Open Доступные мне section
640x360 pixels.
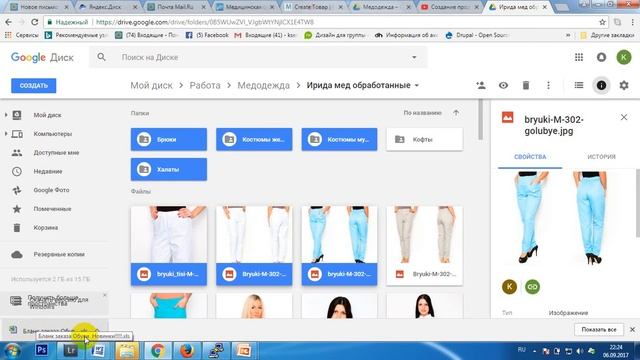pyautogui.click(x=56, y=153)
